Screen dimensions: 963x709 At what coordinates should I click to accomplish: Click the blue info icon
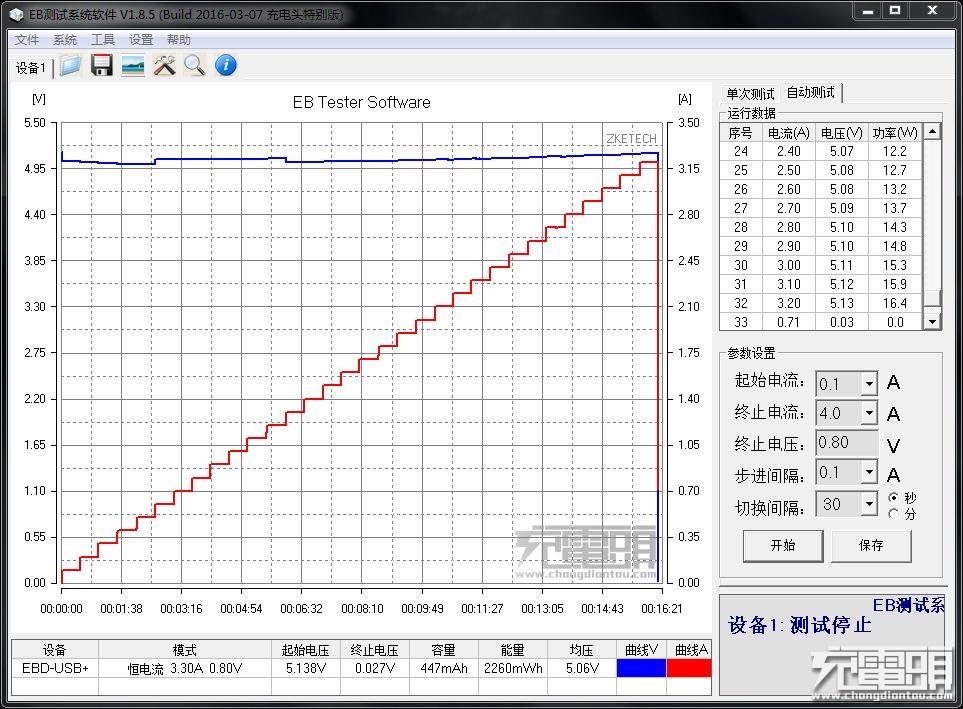(226, 66)
